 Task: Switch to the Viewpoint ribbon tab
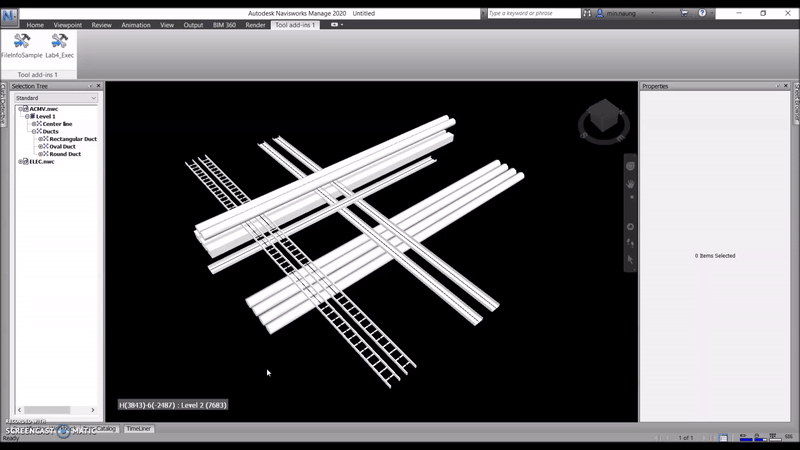(68, 25)
